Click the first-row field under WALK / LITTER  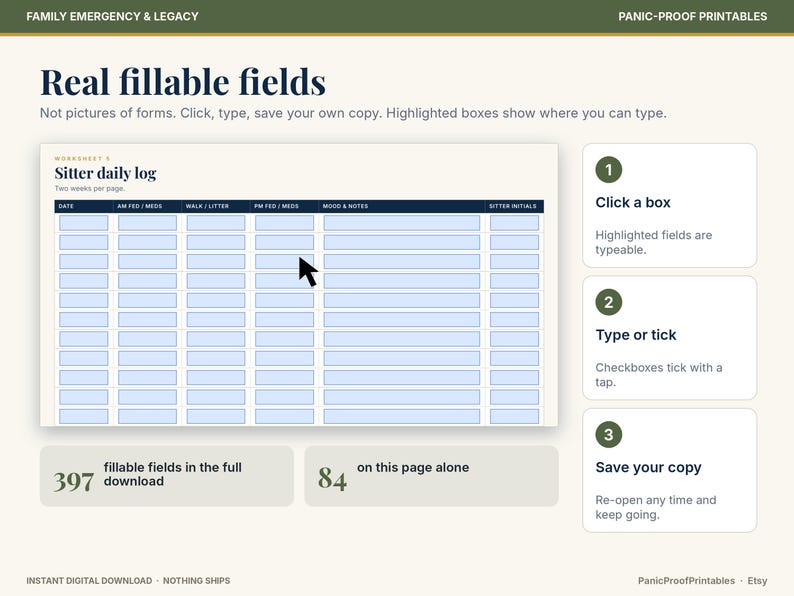pyautogui.click(x=216, y=223)
